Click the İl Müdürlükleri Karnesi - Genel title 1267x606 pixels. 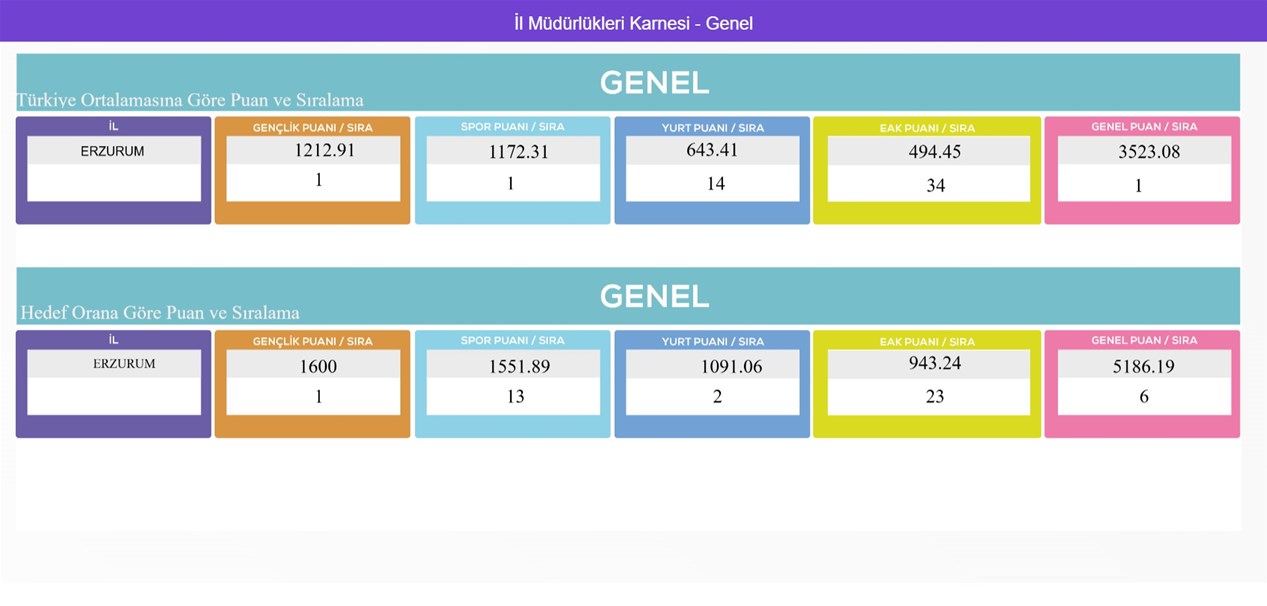point(633,23)
